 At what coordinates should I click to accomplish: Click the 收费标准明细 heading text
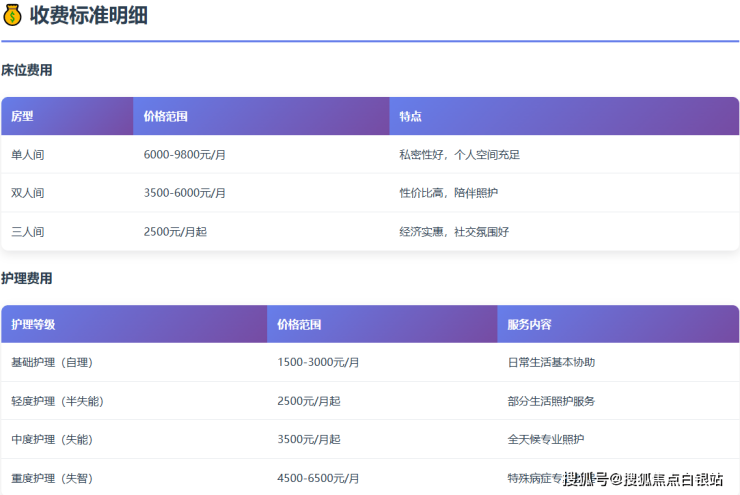pos(89,16)
